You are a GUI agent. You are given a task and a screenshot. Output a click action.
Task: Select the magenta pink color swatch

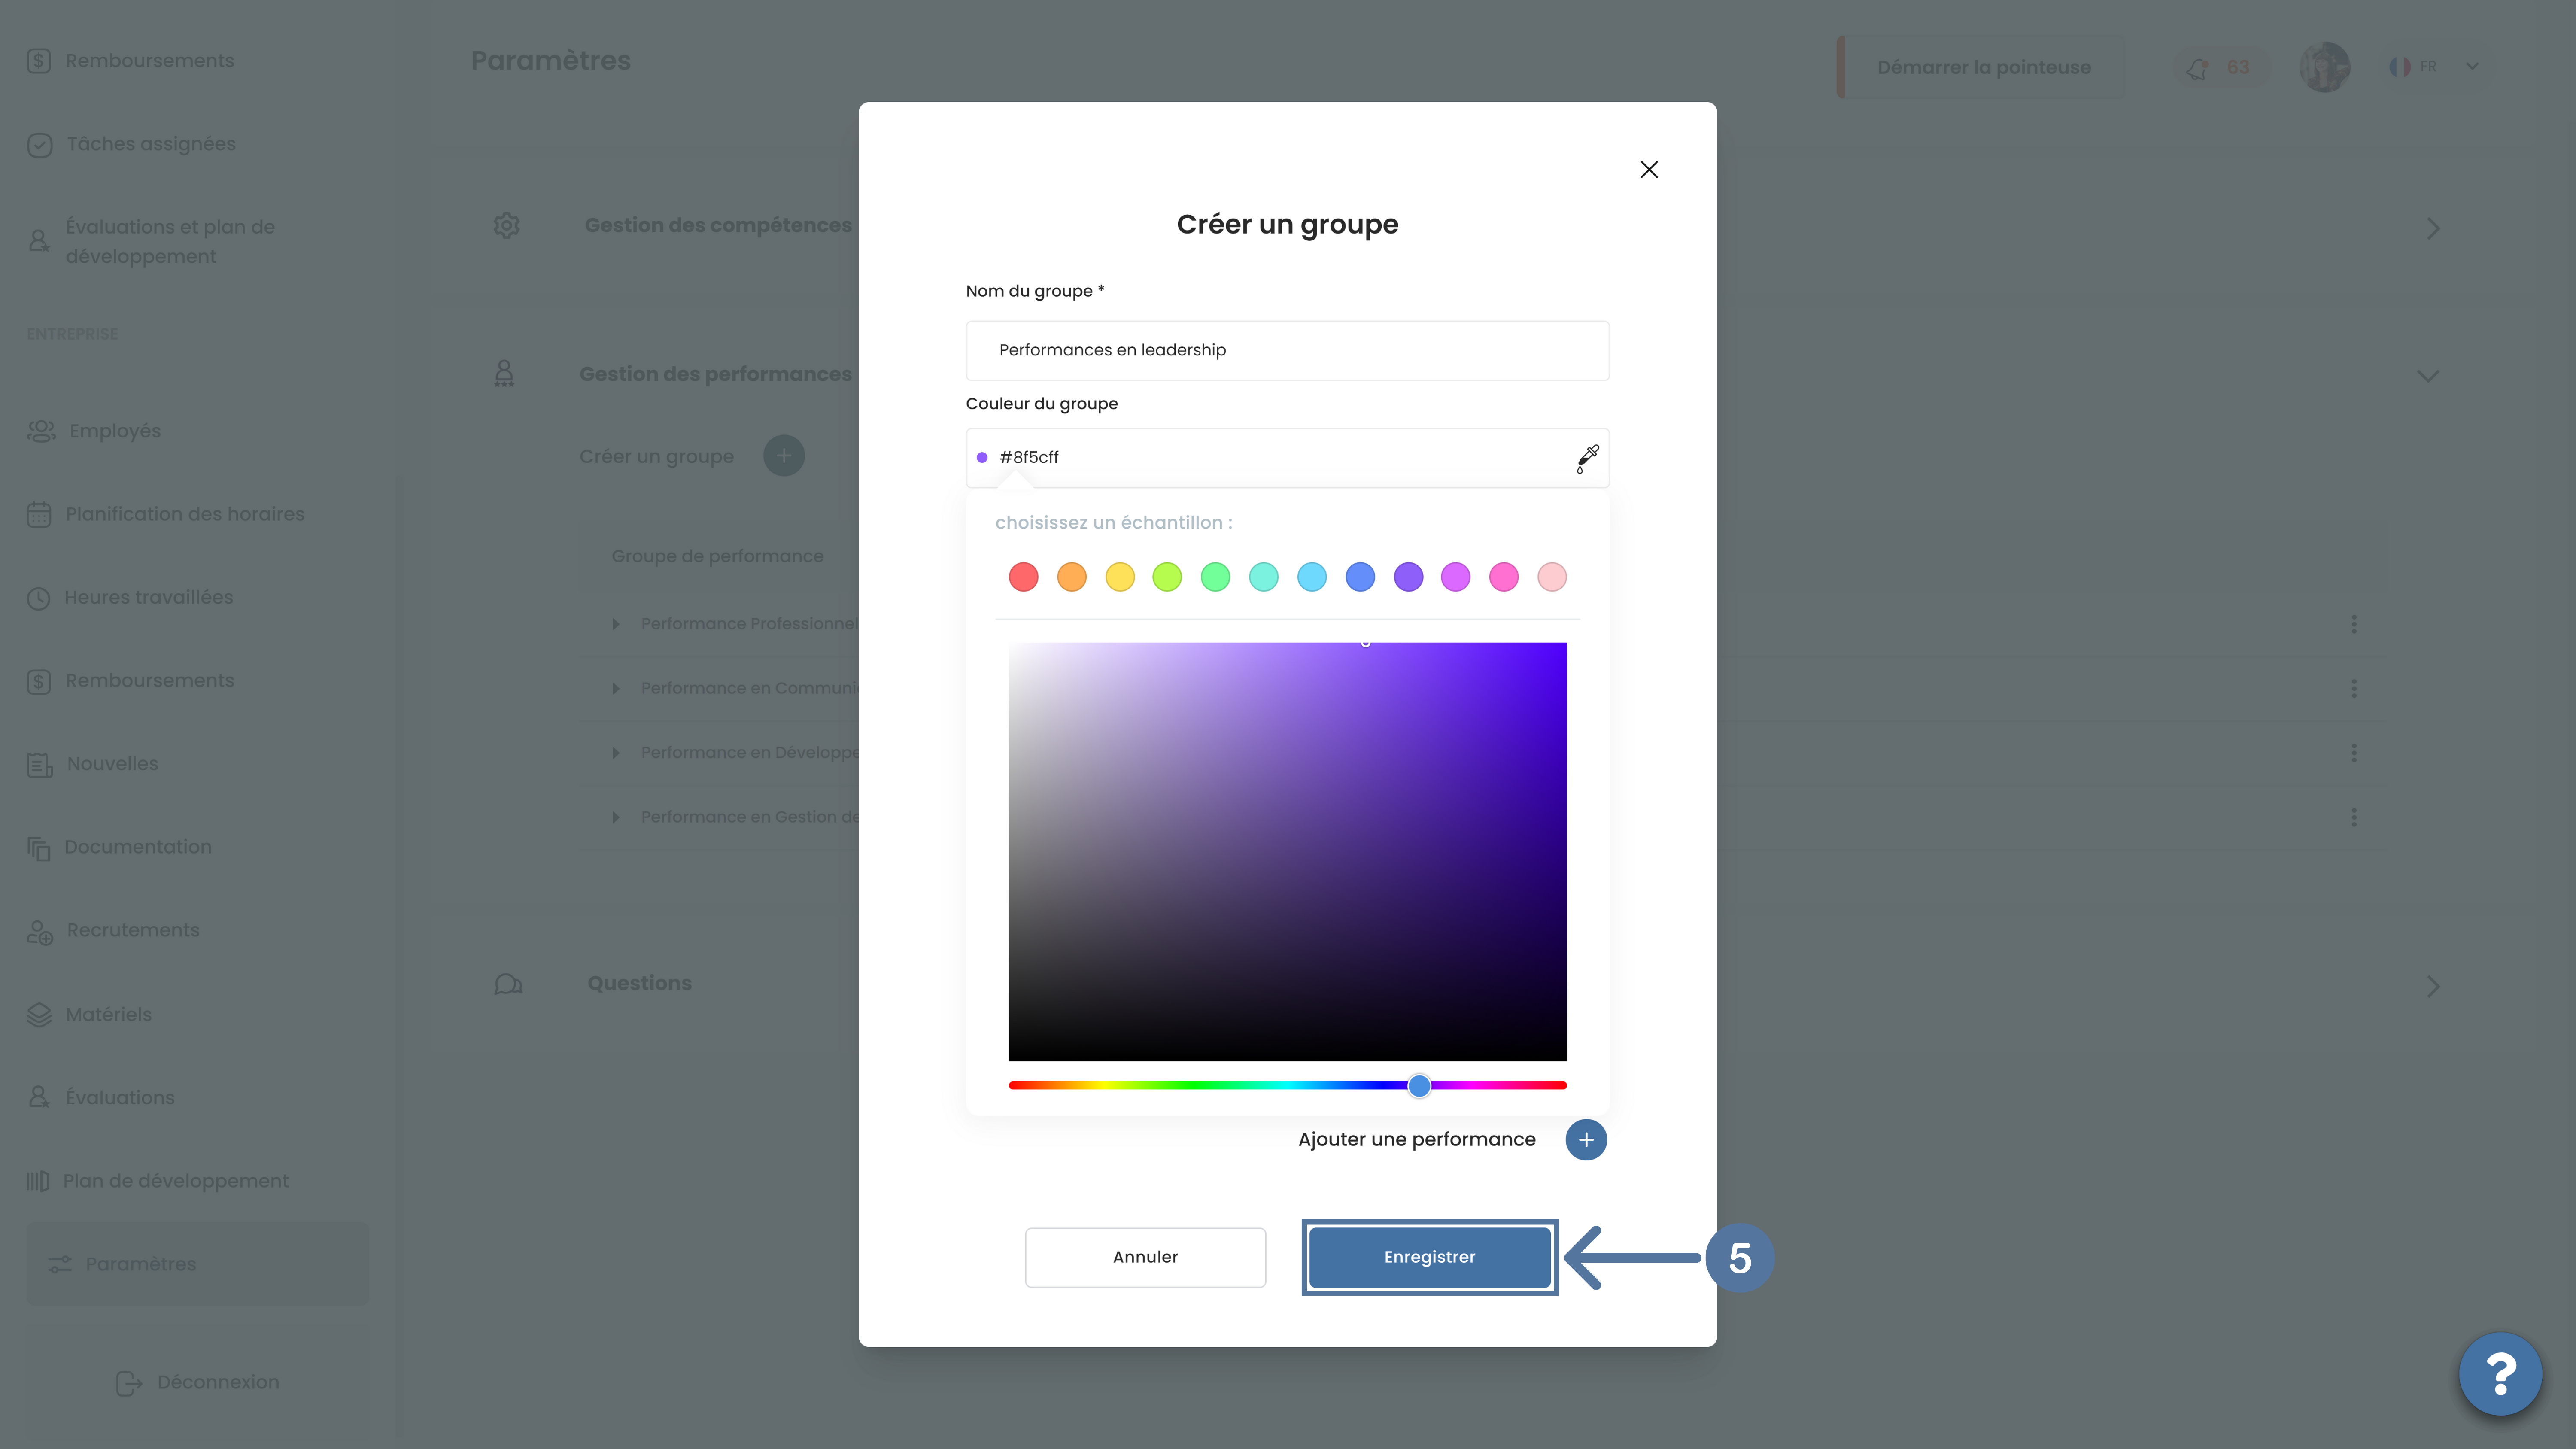1504,577
